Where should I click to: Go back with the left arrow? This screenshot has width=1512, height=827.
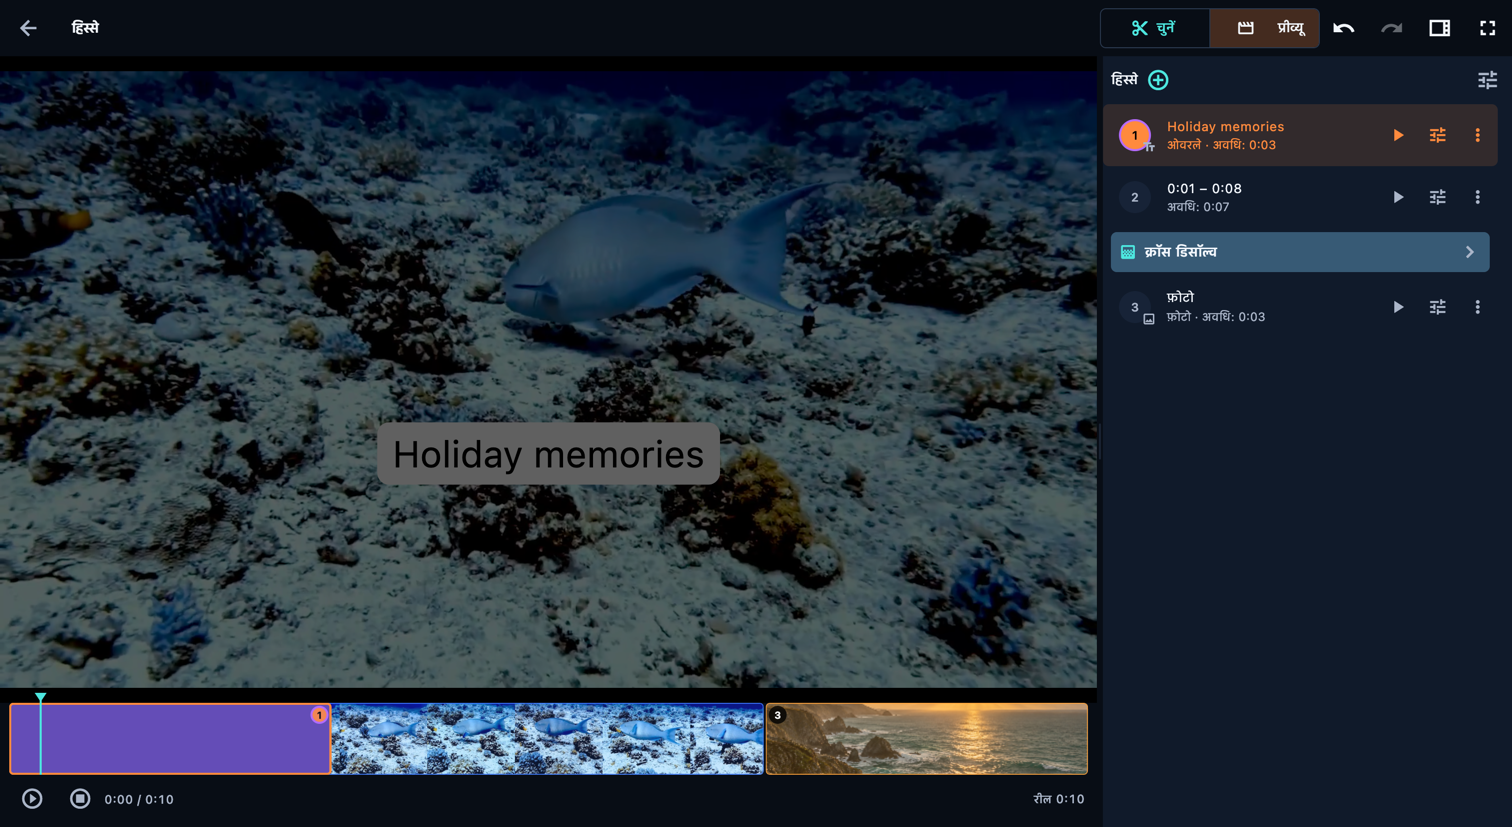(x=28, y=28)
